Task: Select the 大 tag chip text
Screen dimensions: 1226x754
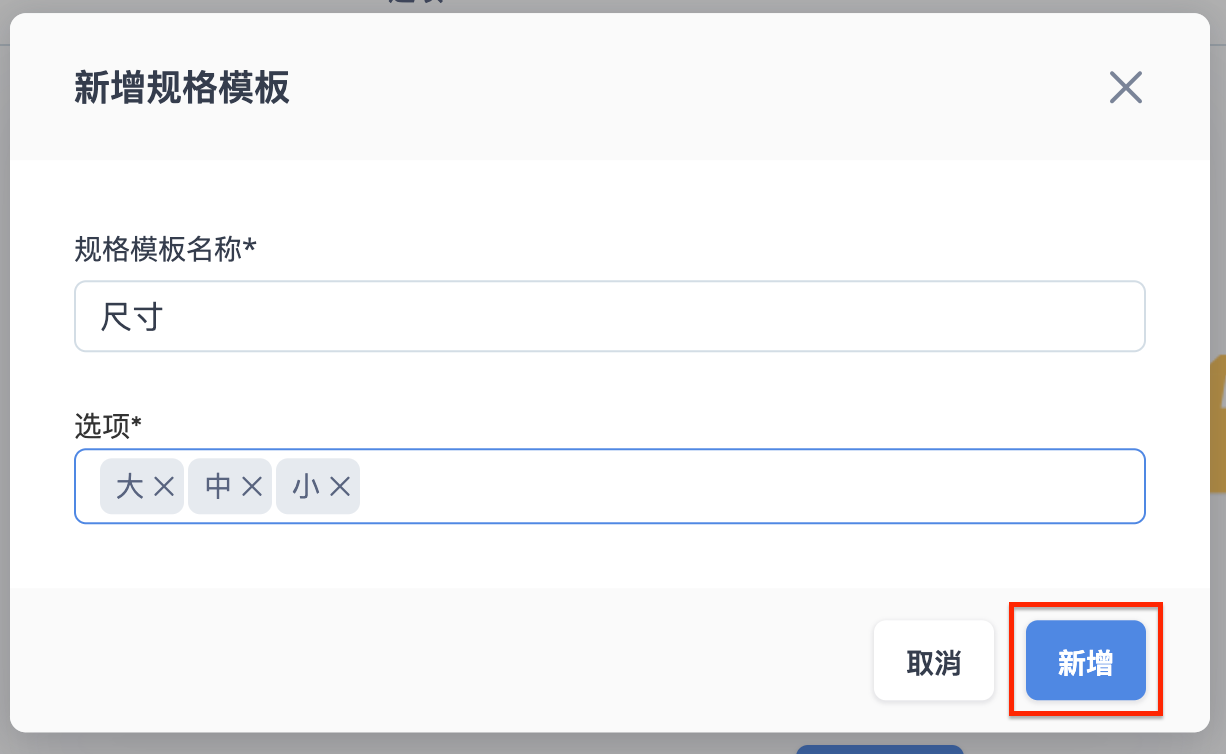Action: tap(130, 487)
